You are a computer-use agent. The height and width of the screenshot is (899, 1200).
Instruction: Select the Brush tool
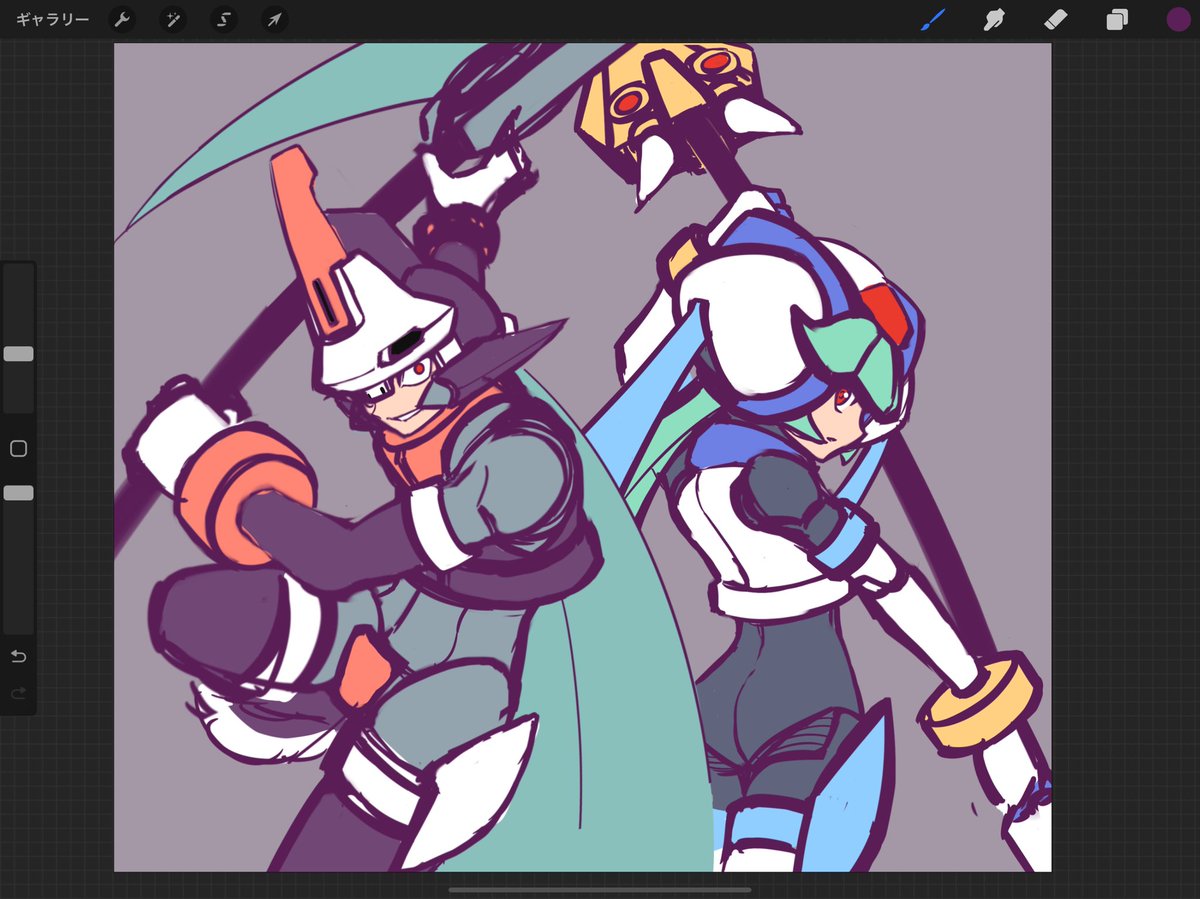pos(933,19)
